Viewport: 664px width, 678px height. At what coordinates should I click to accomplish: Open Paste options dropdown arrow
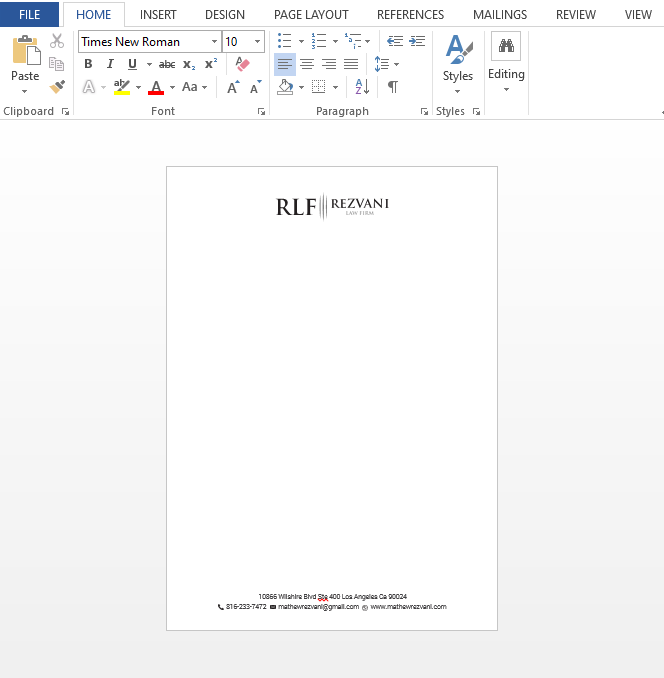tap(25, 91)
